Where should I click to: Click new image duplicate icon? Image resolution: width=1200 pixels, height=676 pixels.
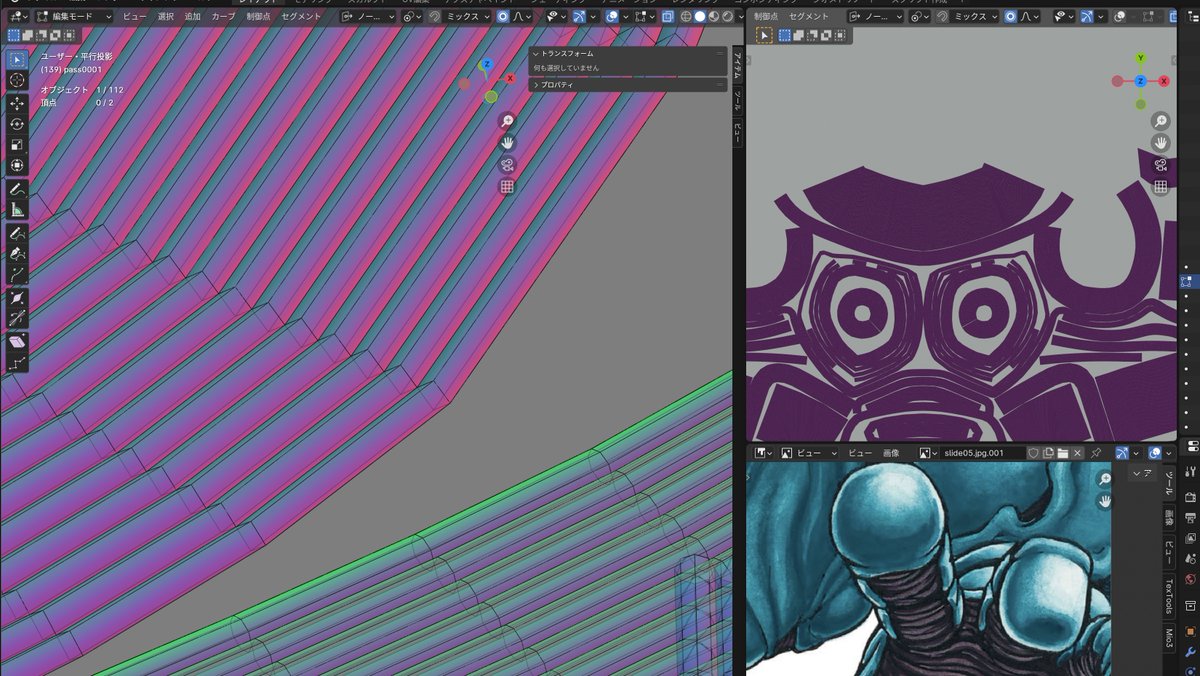(1048, 453)
